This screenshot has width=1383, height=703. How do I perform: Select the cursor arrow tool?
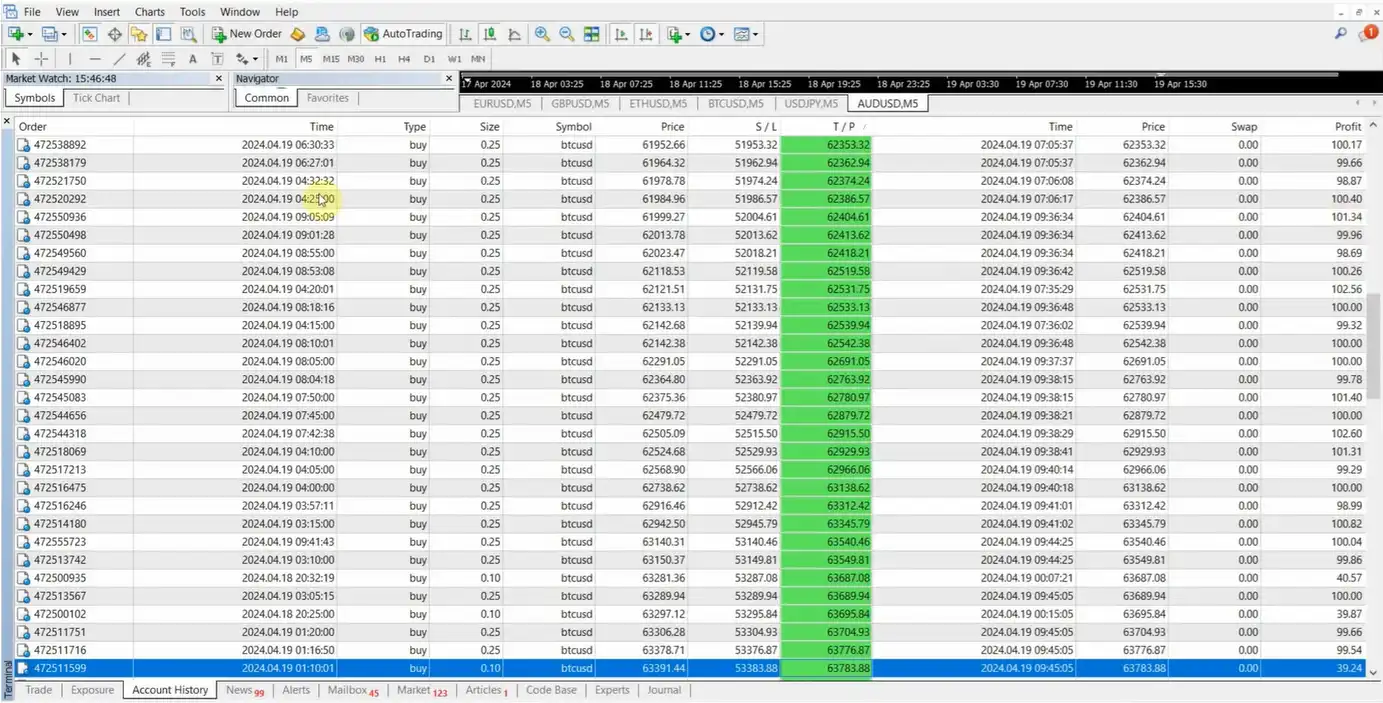(16, 59)
